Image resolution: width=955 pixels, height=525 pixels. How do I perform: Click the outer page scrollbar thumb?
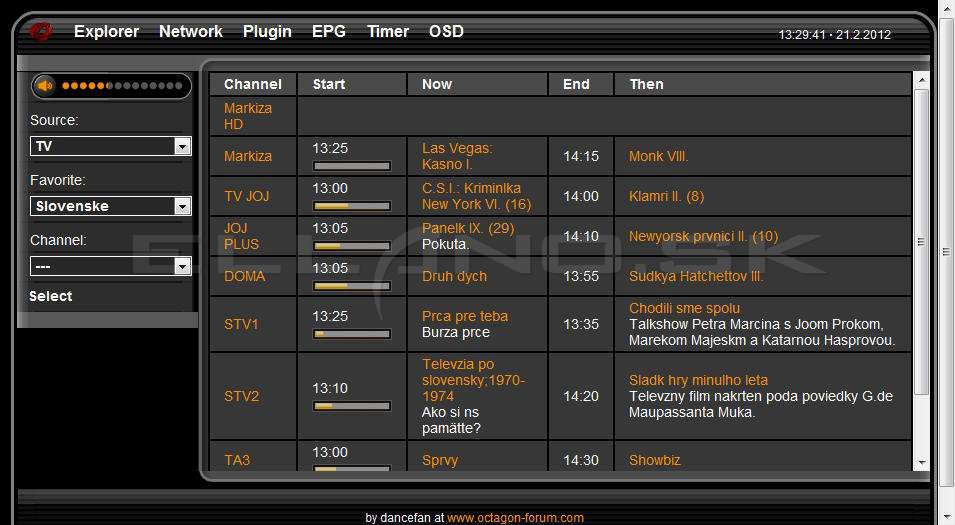[x=946, y=252]
